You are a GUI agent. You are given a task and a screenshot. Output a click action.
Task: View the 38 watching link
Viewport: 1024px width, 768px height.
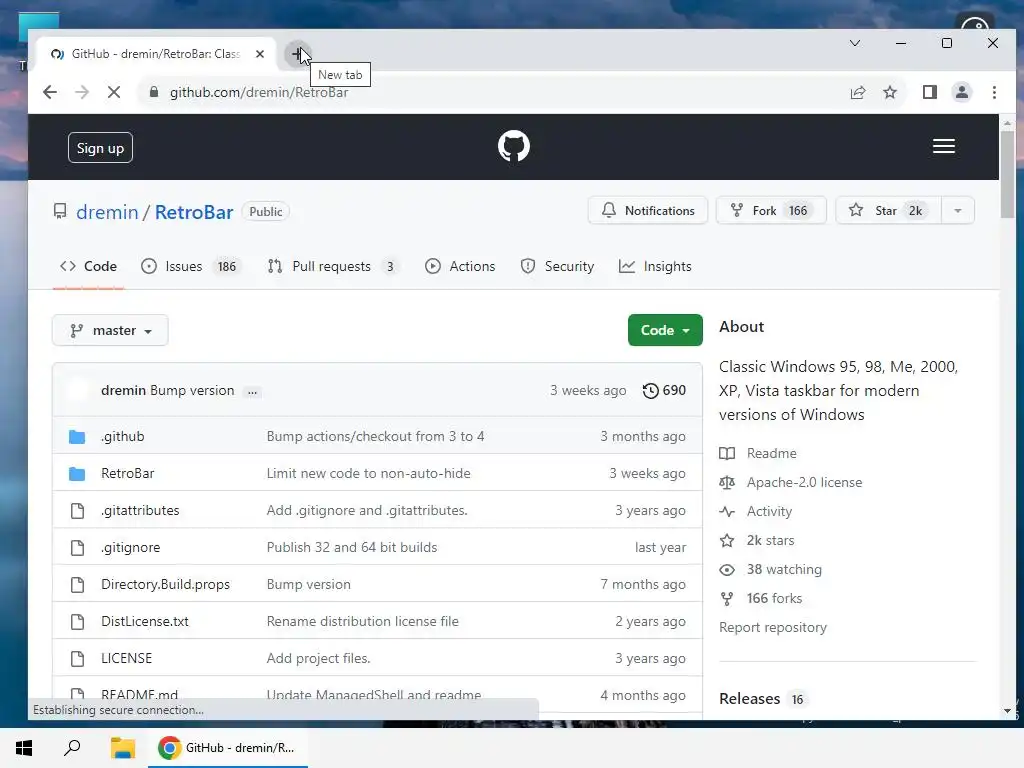coord(771,569)
